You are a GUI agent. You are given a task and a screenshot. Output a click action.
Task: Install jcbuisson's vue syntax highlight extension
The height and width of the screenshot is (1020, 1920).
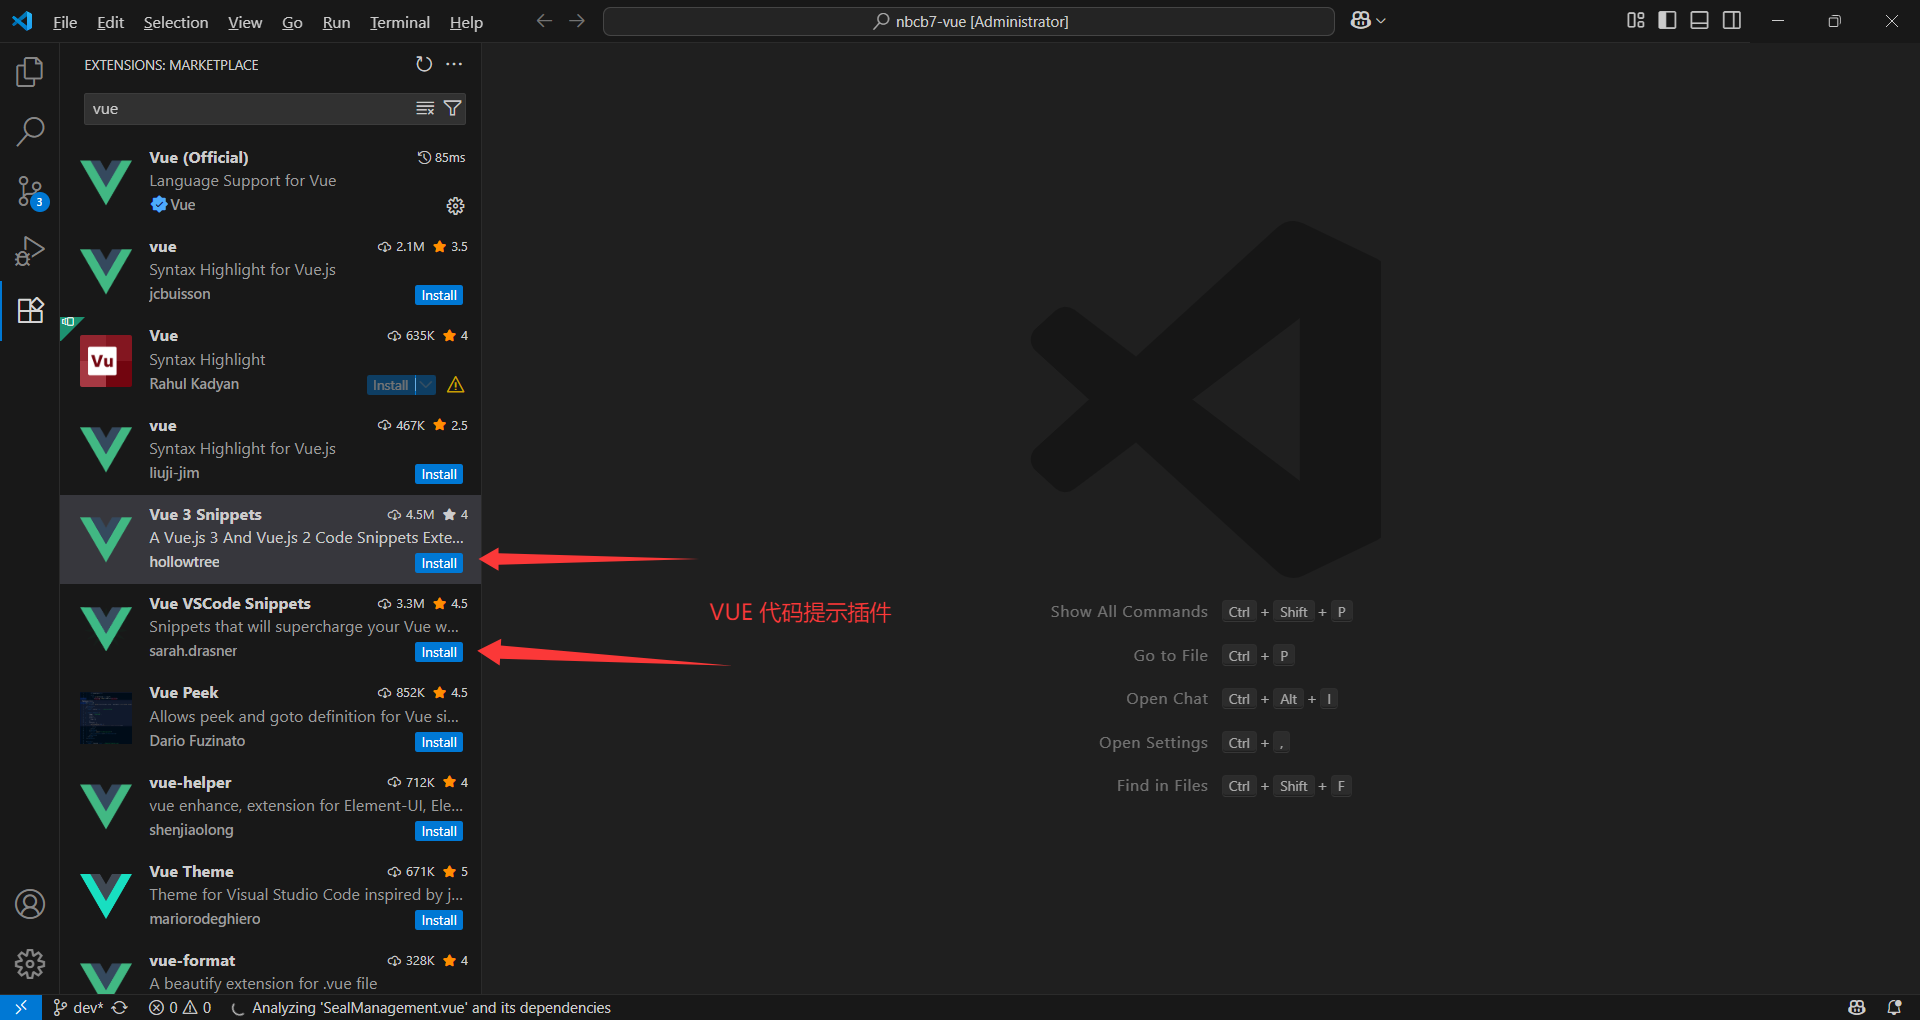click(439, 295)
